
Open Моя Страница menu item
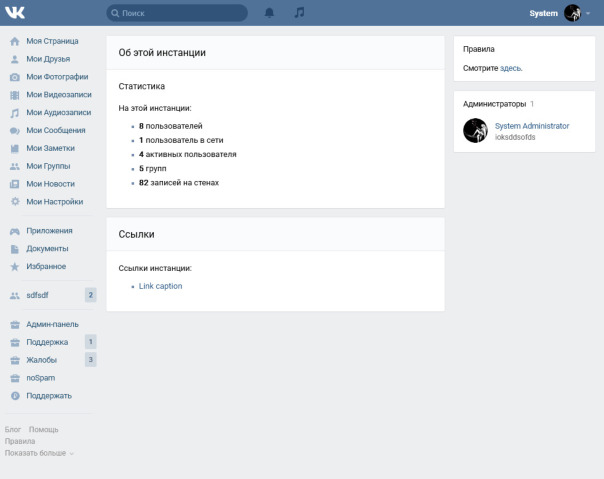point(52,41)
